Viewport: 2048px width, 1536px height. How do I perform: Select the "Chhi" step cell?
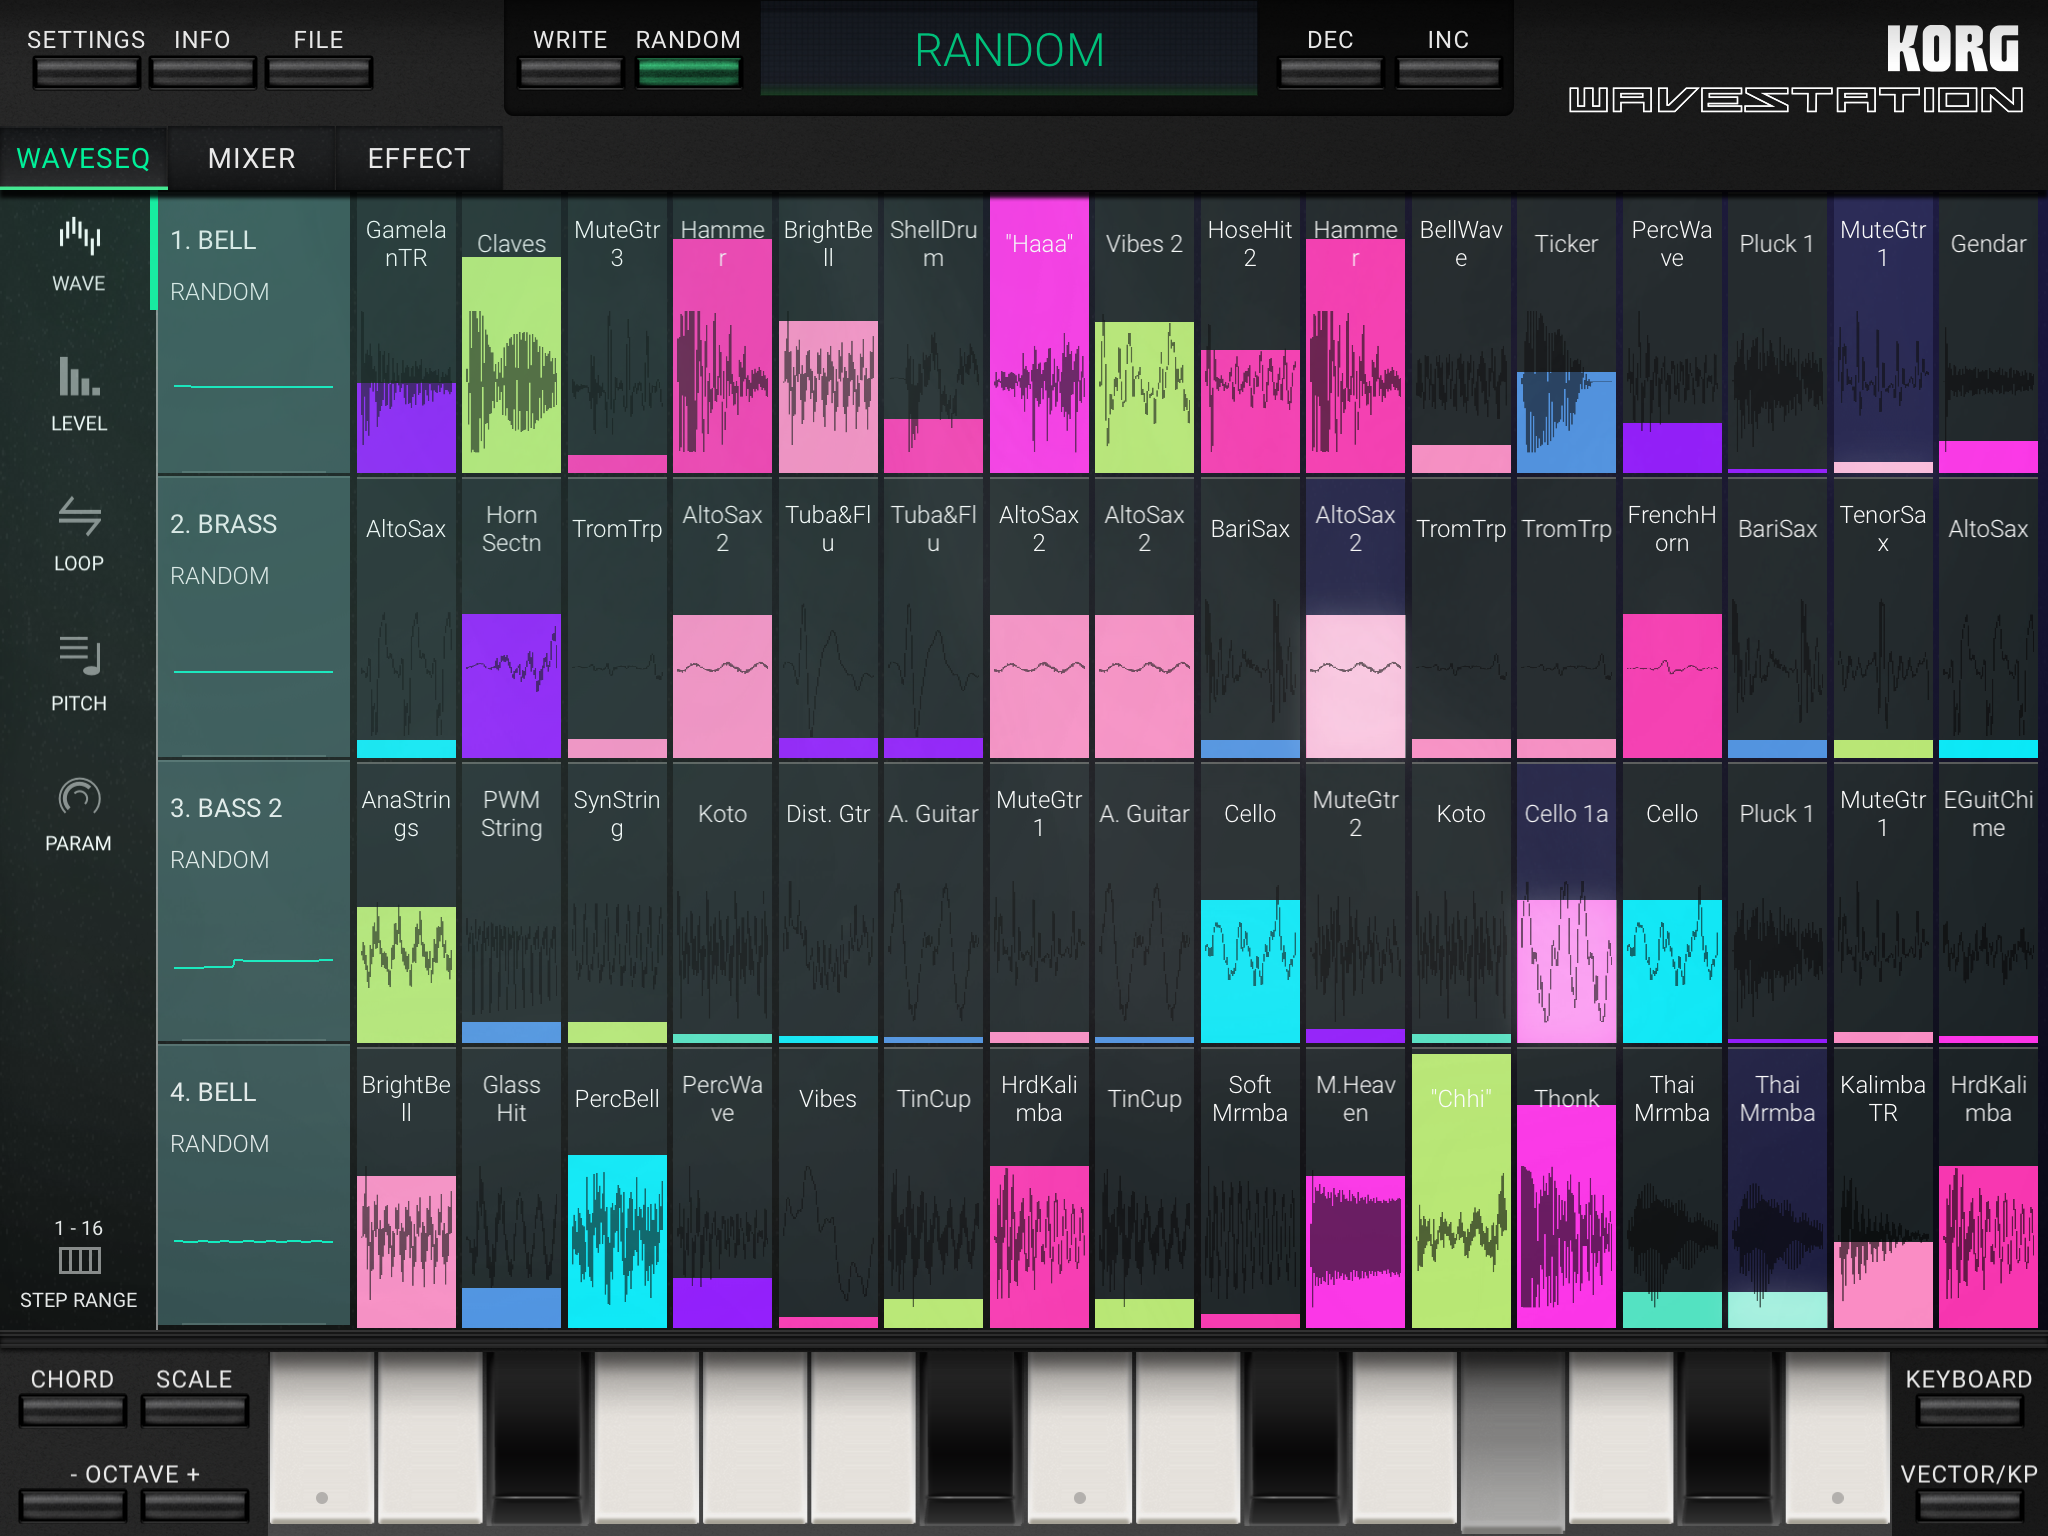1461,1187
